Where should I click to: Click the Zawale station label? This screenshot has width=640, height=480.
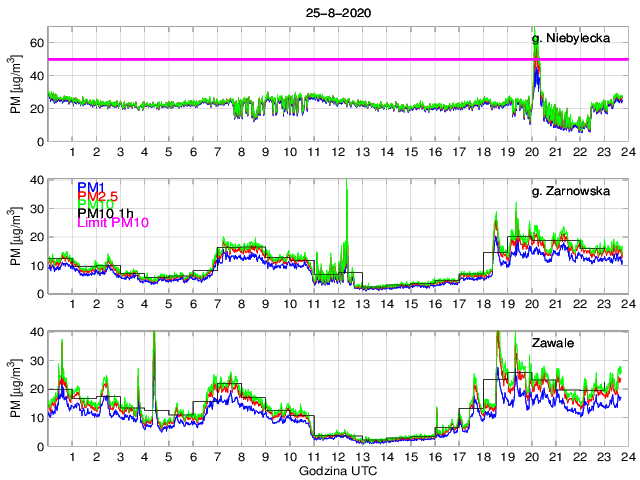click(551, 343)
